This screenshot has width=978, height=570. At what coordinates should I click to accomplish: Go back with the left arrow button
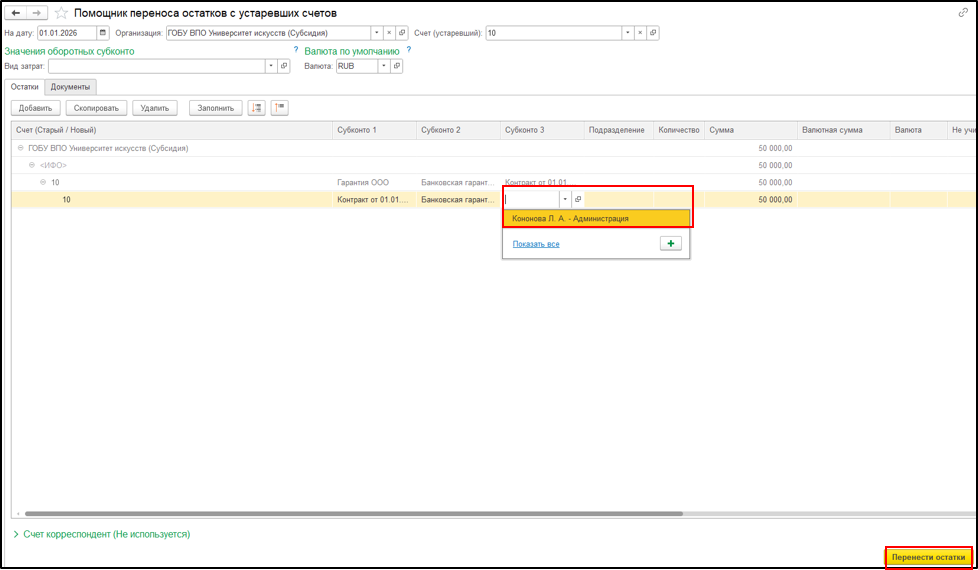16,13
